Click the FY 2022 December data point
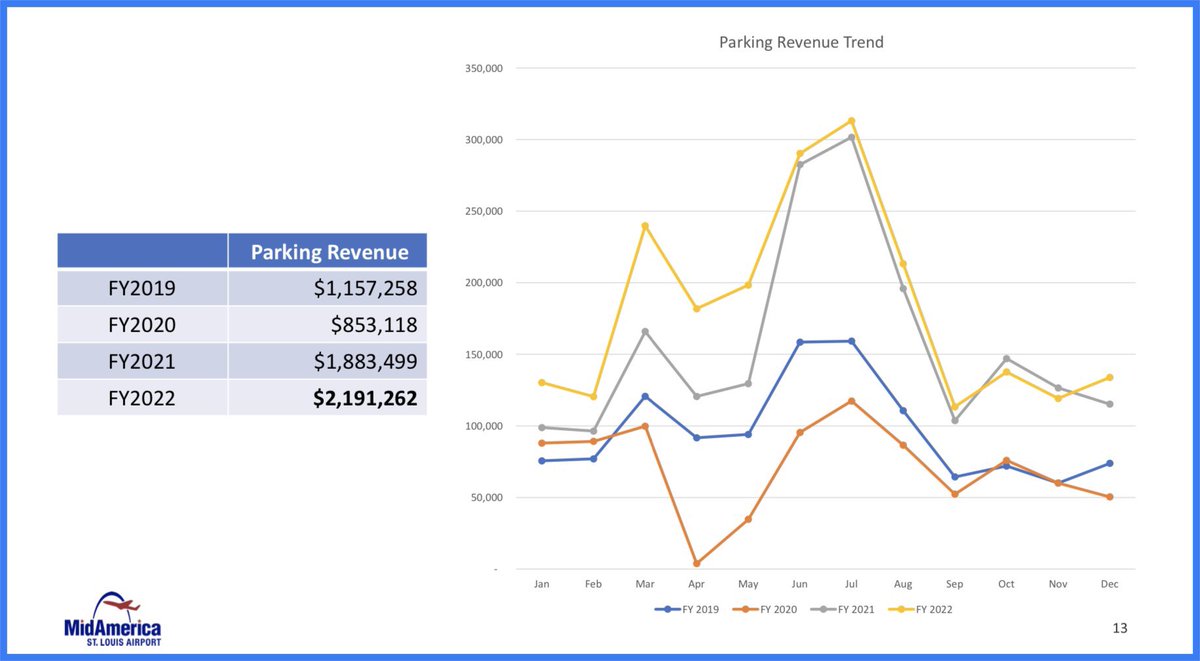The height and width of the screenshot is (661, 1200). click(x=1110, y=378)
